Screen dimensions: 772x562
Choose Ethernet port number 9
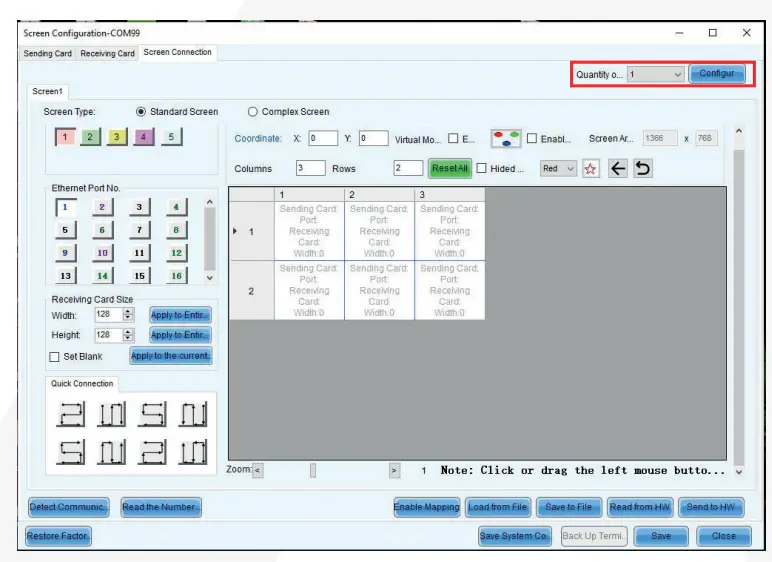65,253
